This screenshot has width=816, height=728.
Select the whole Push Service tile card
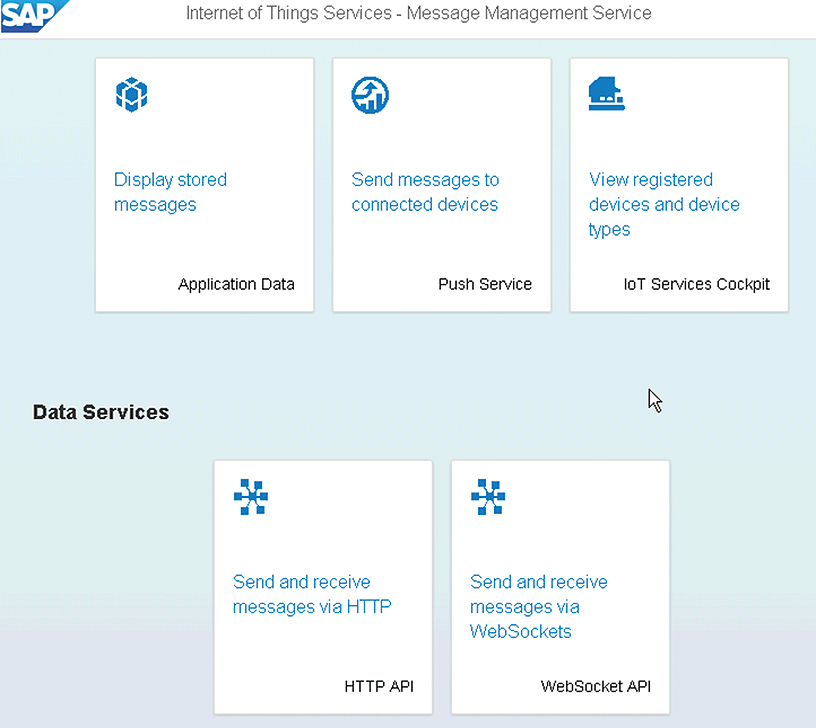pyautogui.click(x=441, y=240)
